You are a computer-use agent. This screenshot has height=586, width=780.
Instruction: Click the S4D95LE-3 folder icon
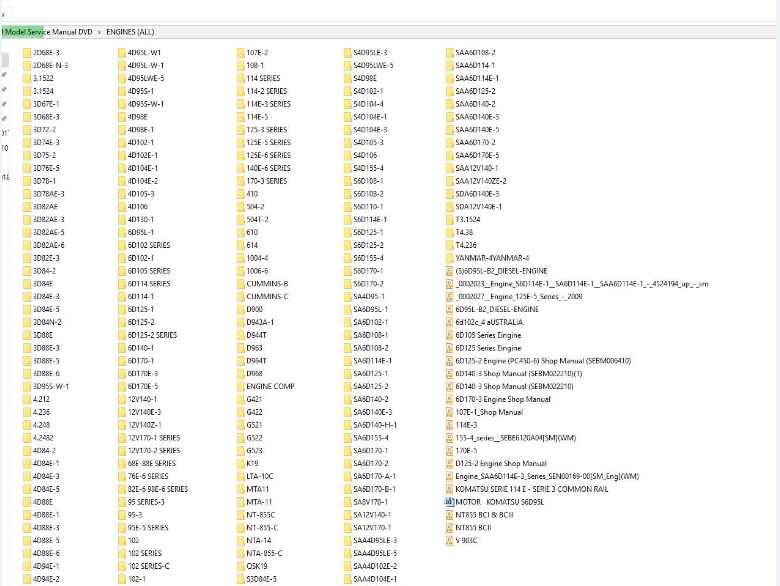pyautogui.click(x=348, y=53)
